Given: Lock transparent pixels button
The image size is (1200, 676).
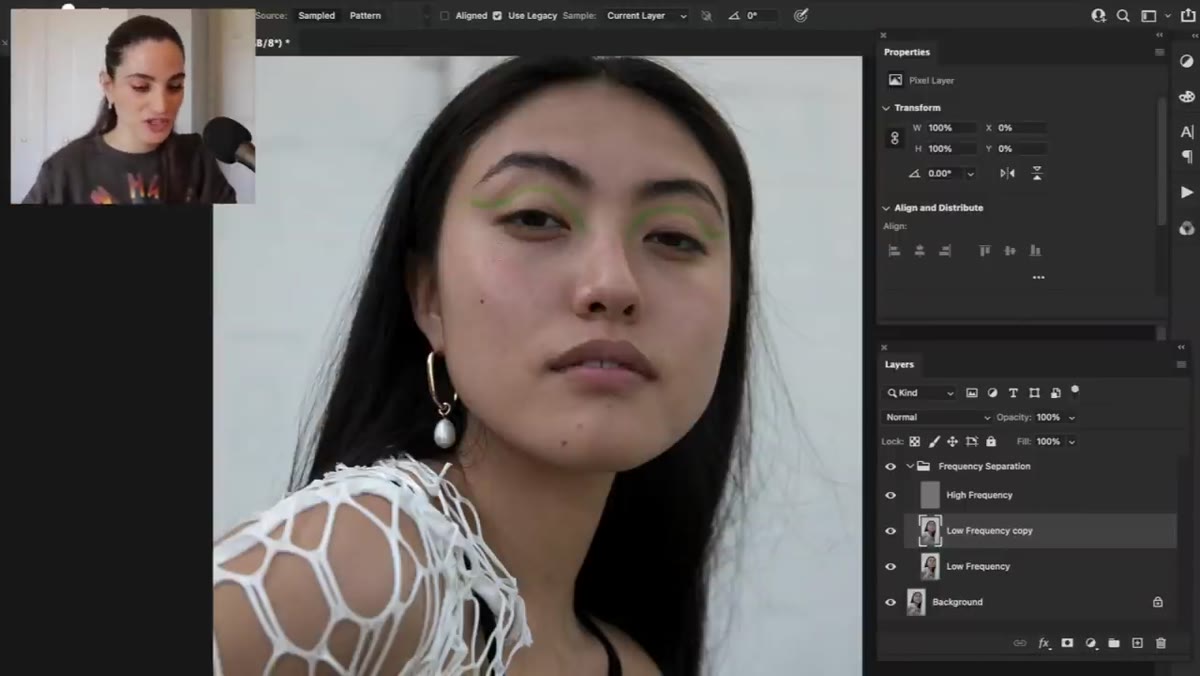Looking at the screenshot, I should pos(914,441).
